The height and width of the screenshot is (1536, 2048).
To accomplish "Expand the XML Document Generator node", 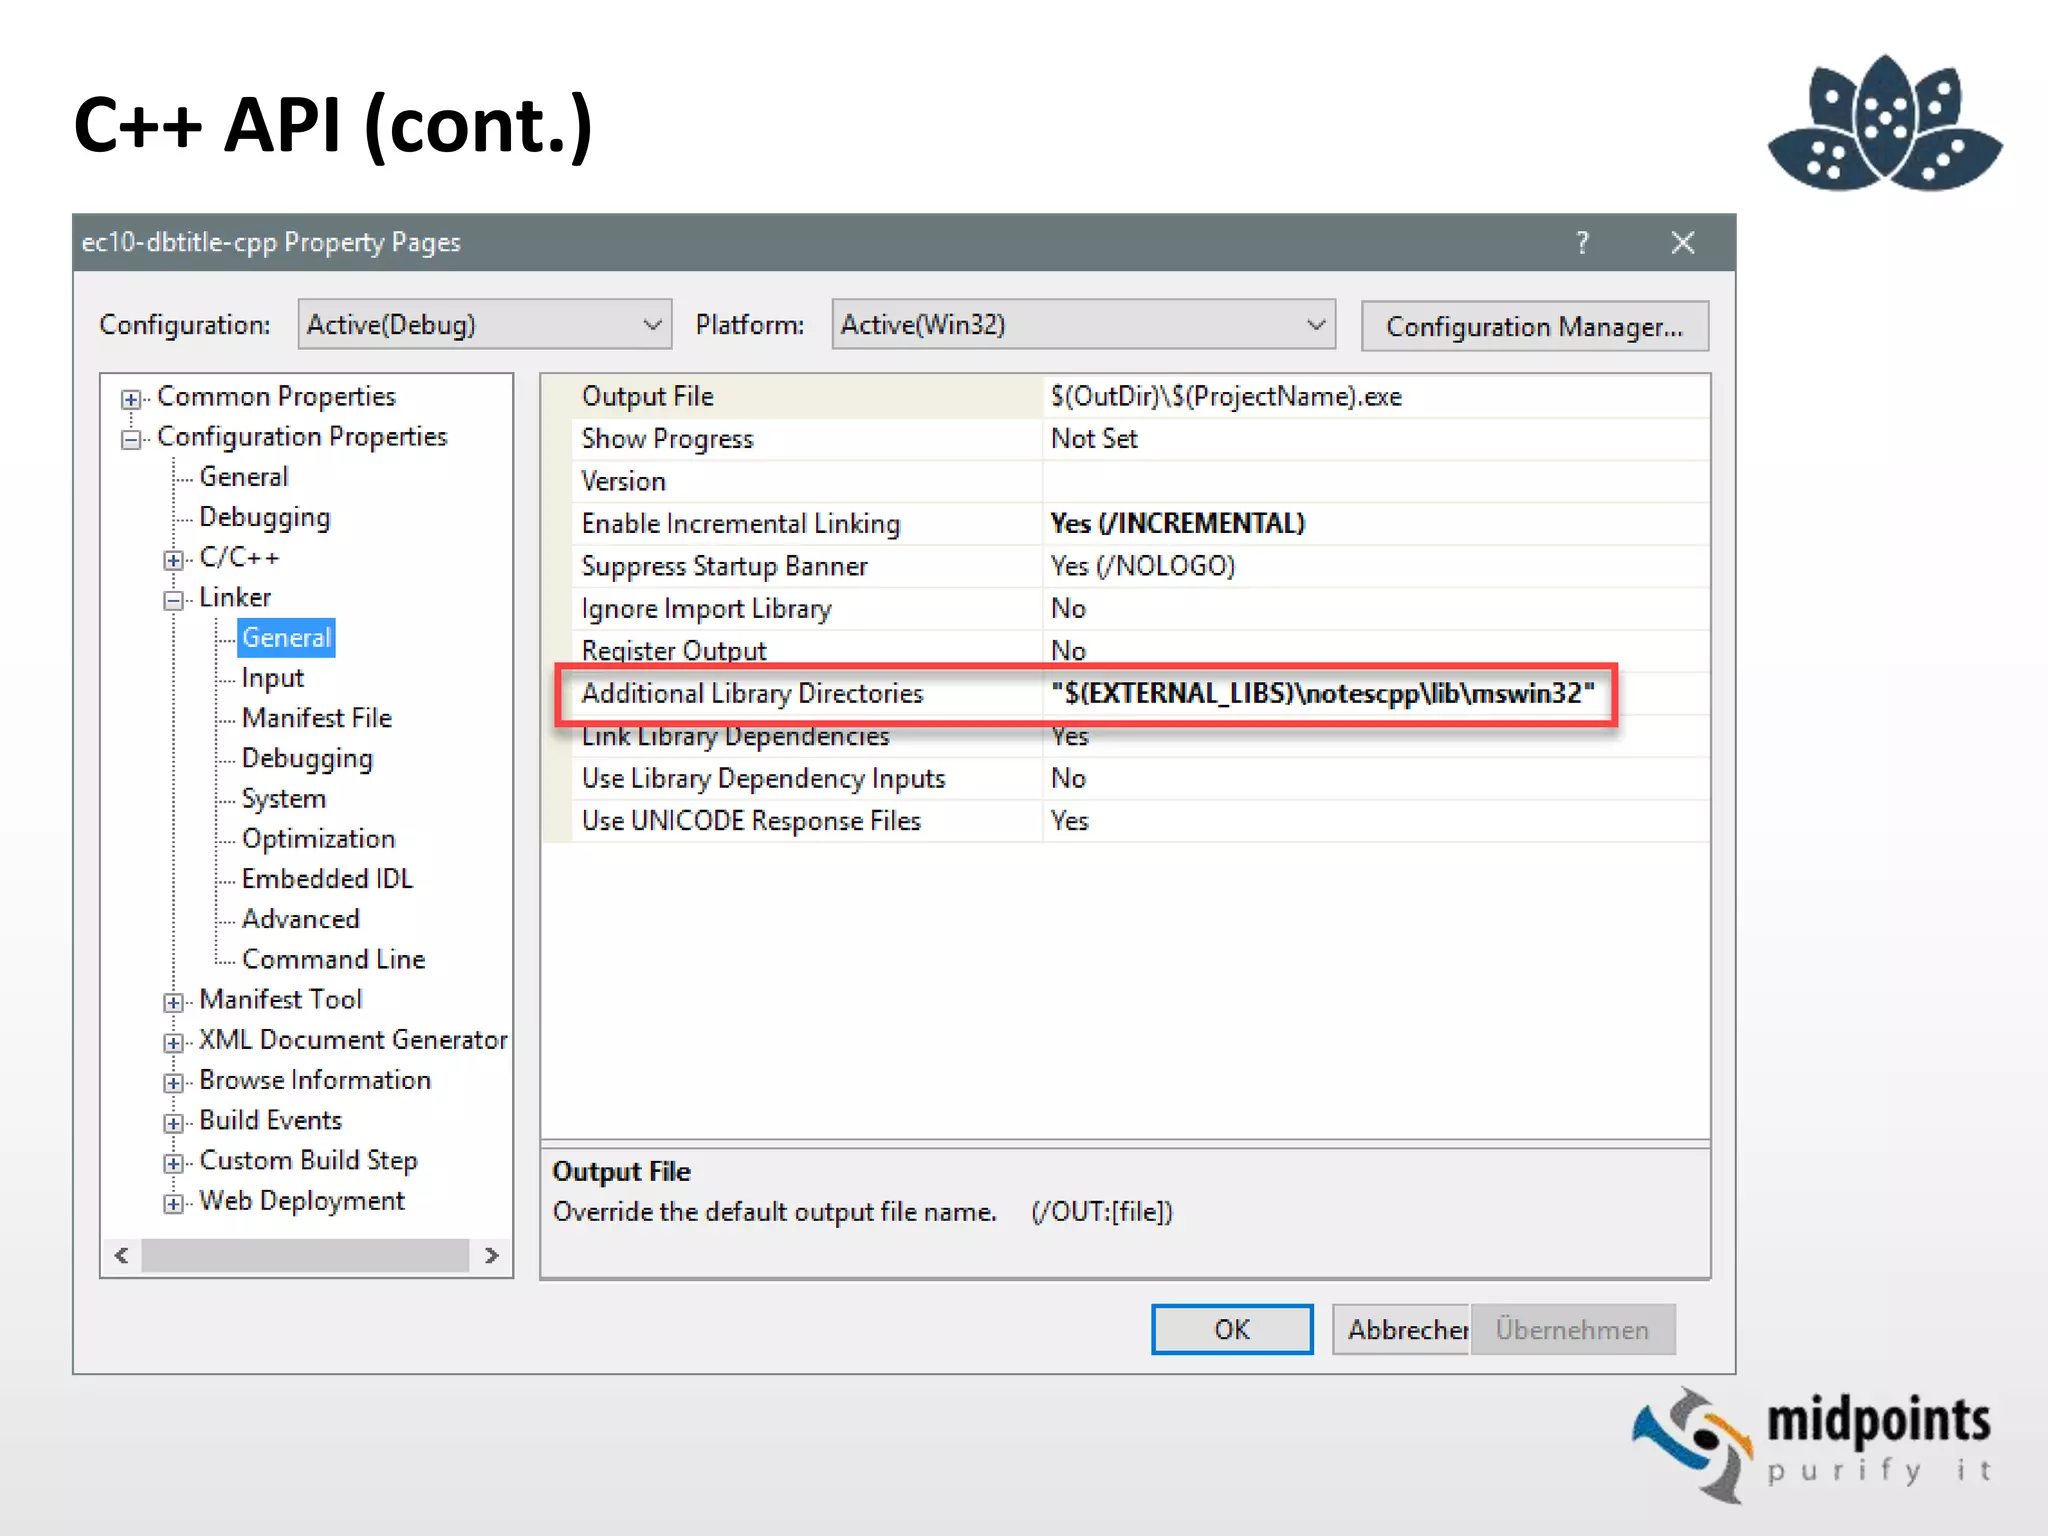I will pos(173,1042).
